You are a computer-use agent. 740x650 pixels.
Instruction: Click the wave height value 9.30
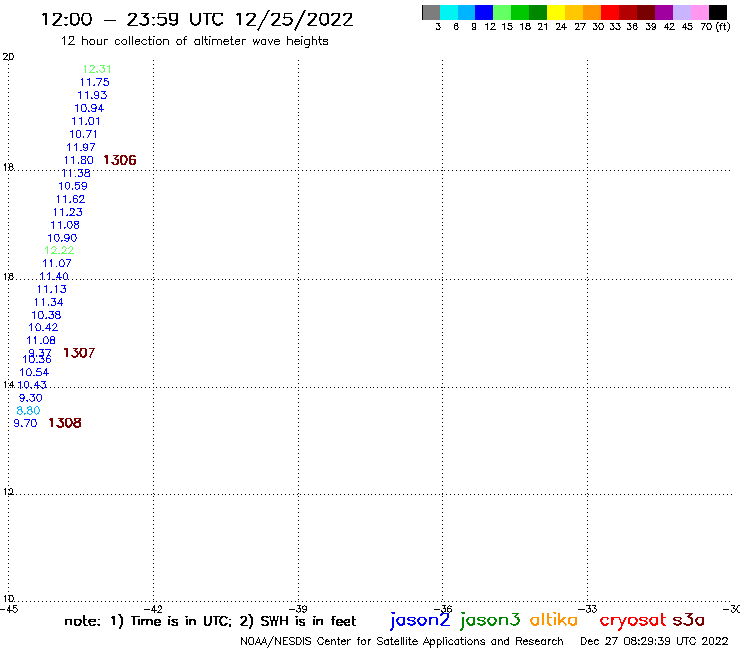(x=30, y=398)
